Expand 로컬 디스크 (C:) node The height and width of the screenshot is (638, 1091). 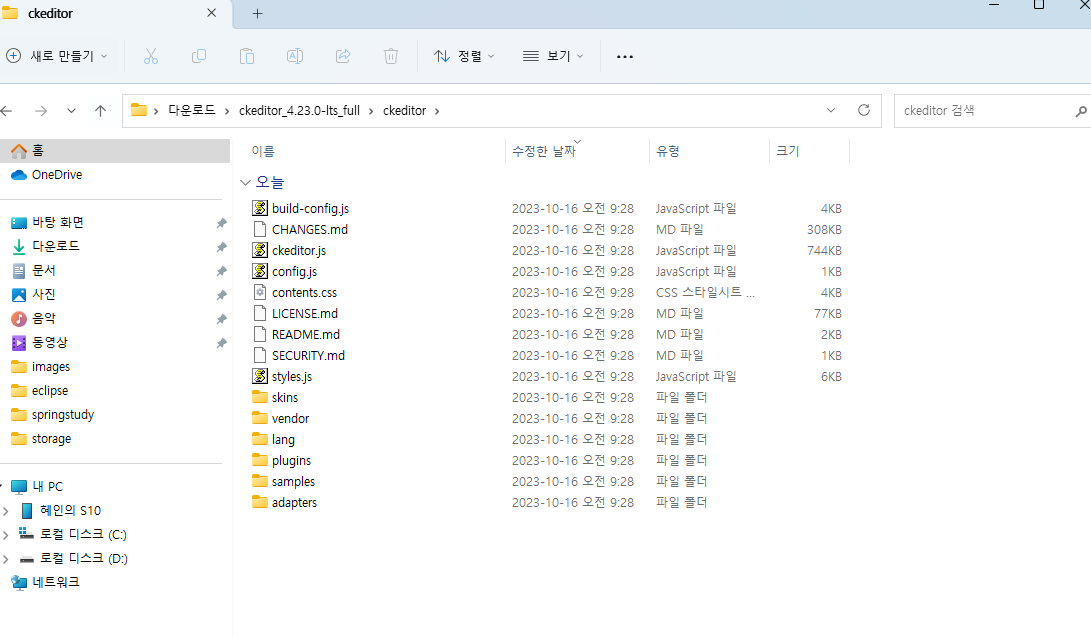[6, 534]
